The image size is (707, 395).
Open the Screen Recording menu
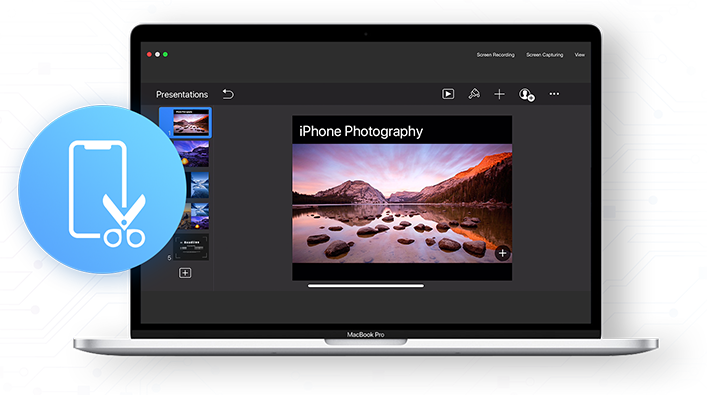(x=495, y=55)
